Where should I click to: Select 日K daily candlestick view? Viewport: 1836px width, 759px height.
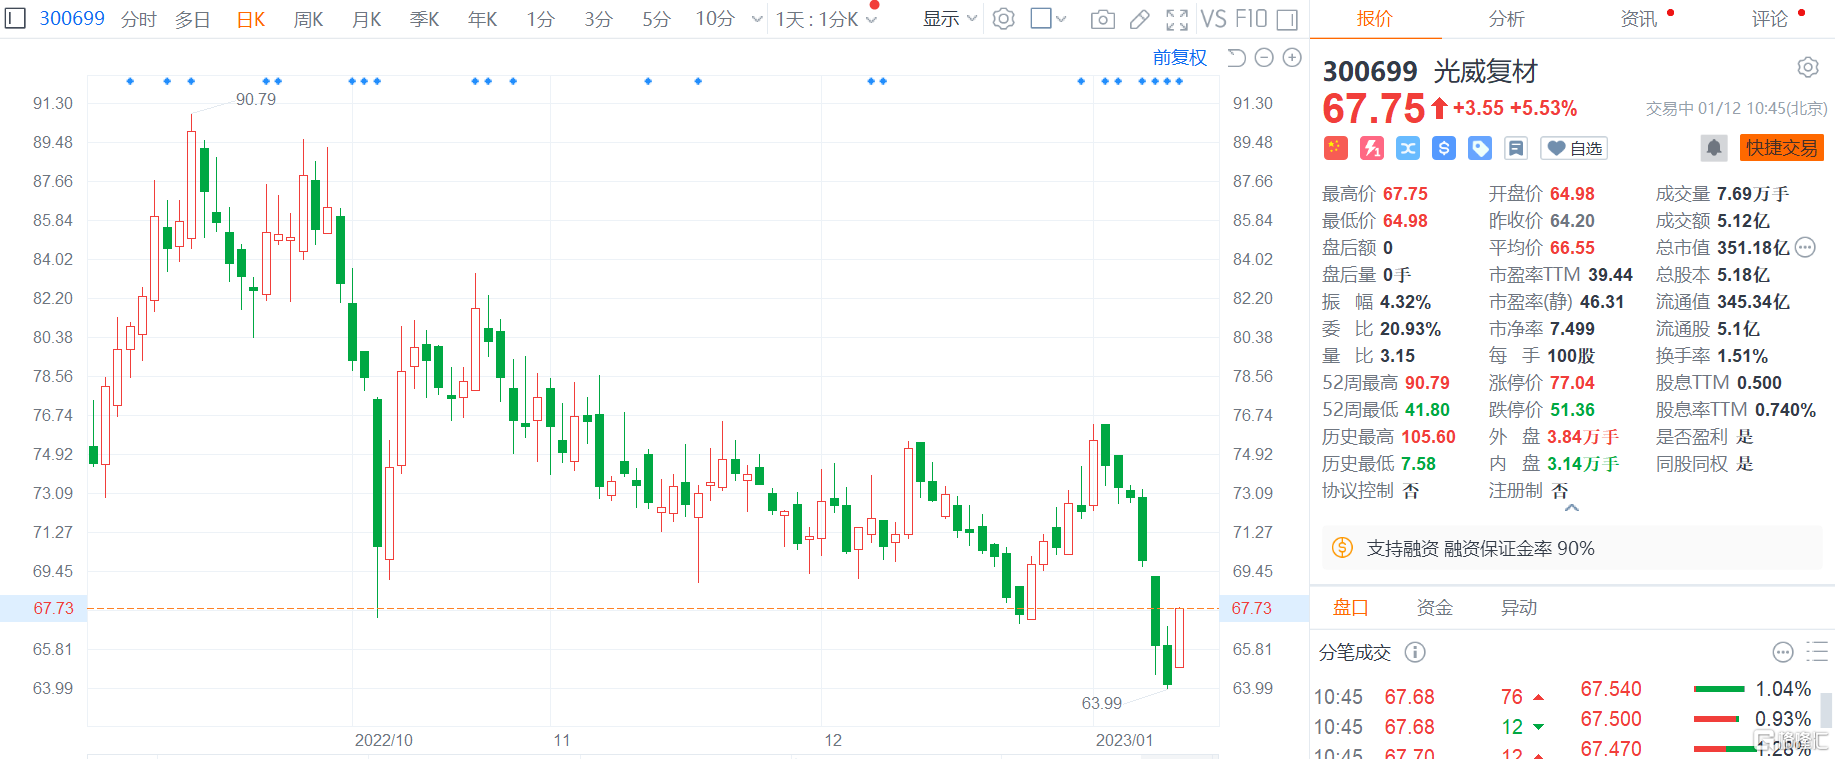pos(251,19)
